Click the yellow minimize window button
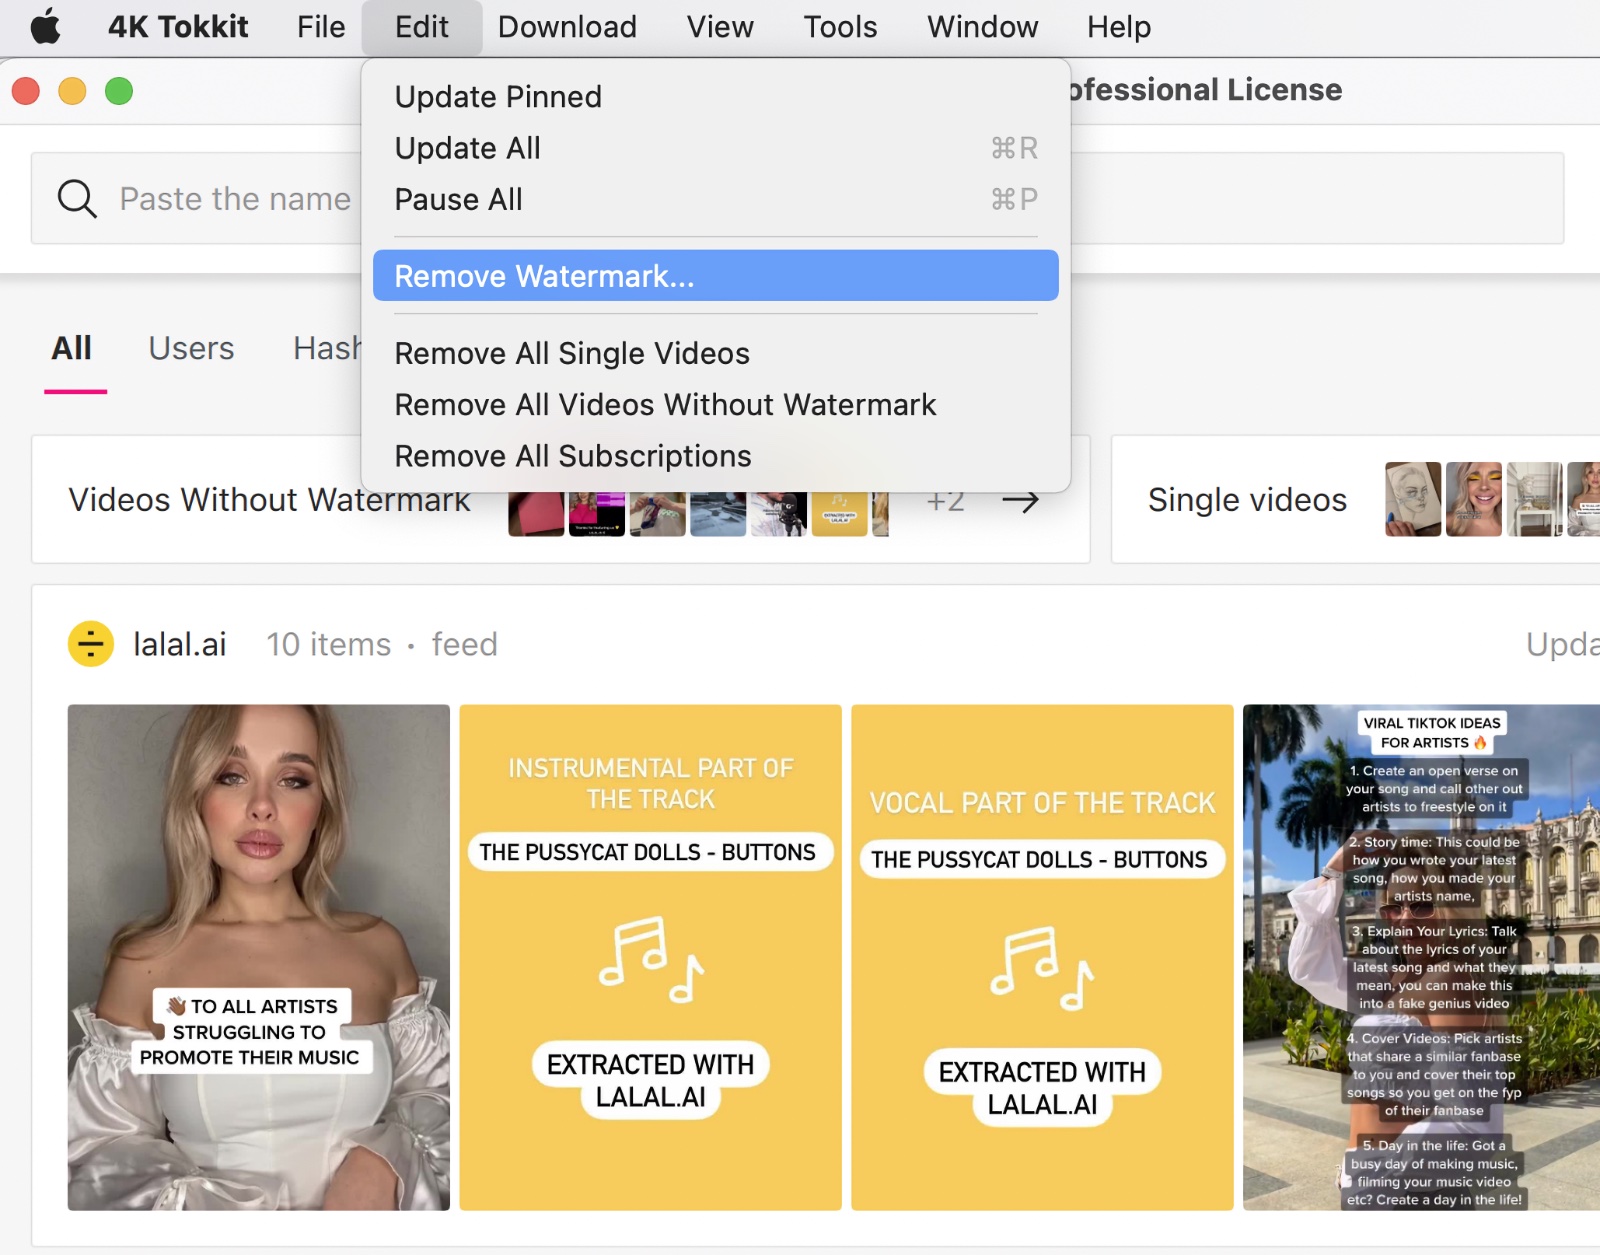Image resolution: width=1600 pixels, height=1255 pixels. pos(72,91)
